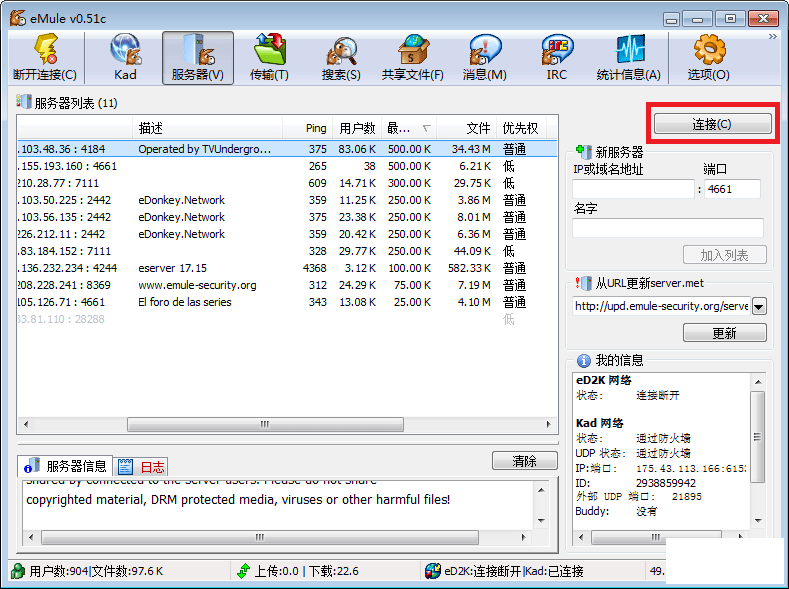This screenshot has width=789, height=589.
Task: Select server row .155.193.160 : 4661
Action: 287,166
